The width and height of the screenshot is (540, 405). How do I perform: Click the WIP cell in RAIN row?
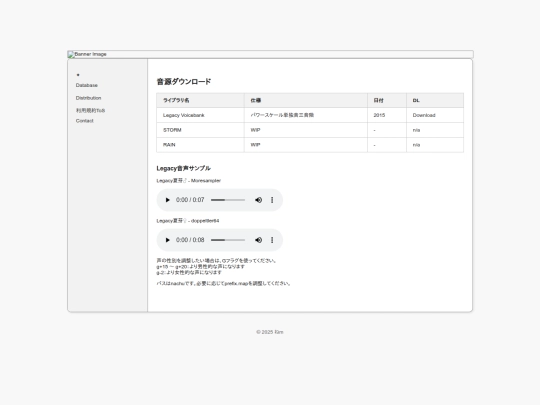306,145
